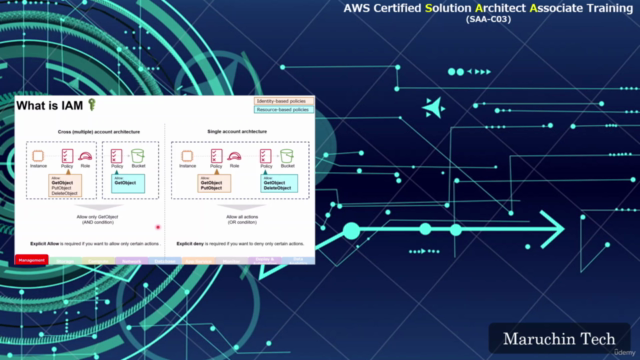Click the orange policy box listing GetObject, PutObject, DeleteObject

(x=65, y=185)
